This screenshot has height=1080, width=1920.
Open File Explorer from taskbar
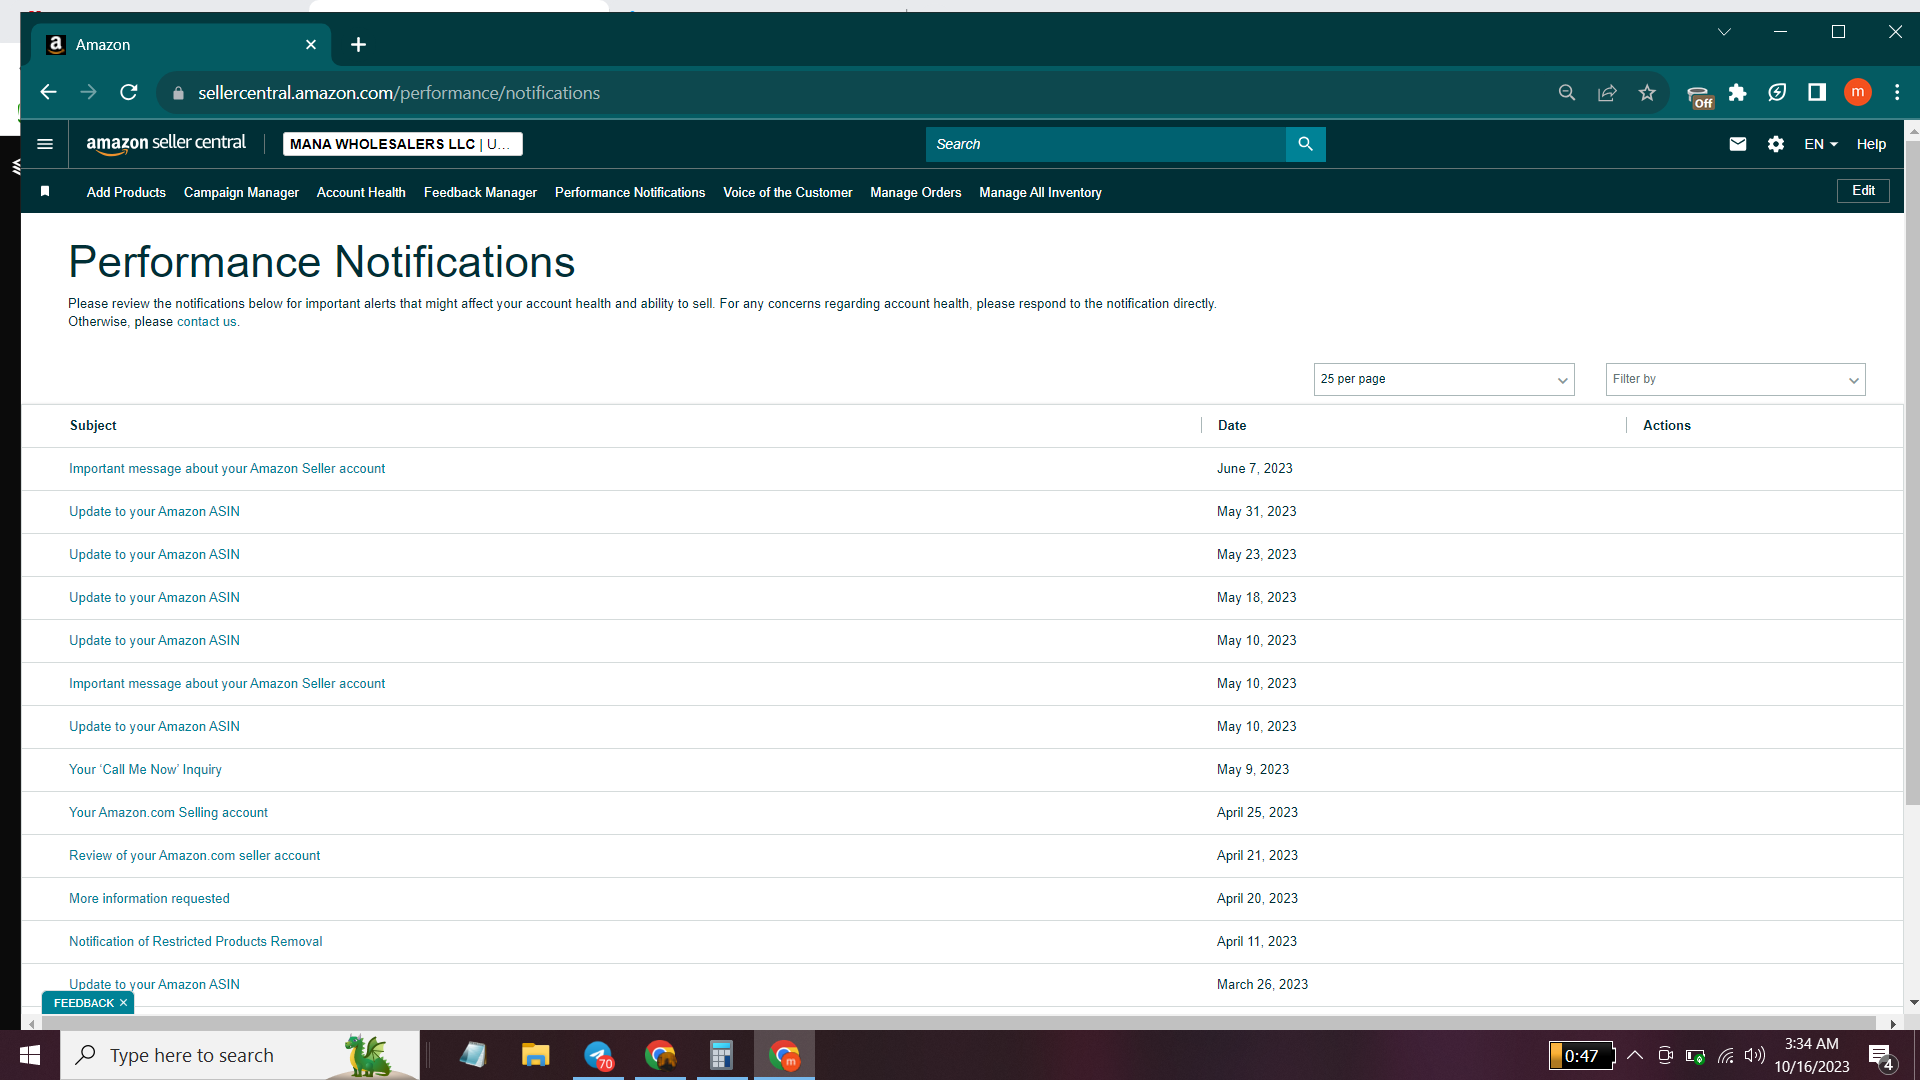(535, 1055)
